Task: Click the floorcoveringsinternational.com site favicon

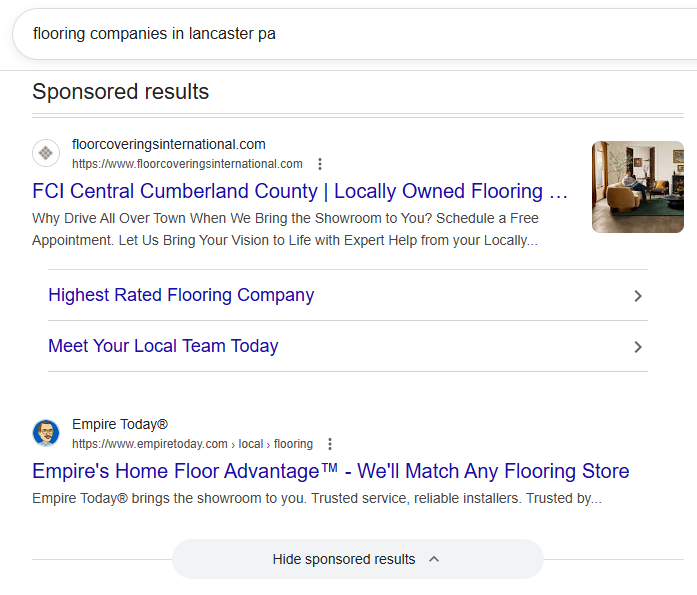Action: coord(46,154)
